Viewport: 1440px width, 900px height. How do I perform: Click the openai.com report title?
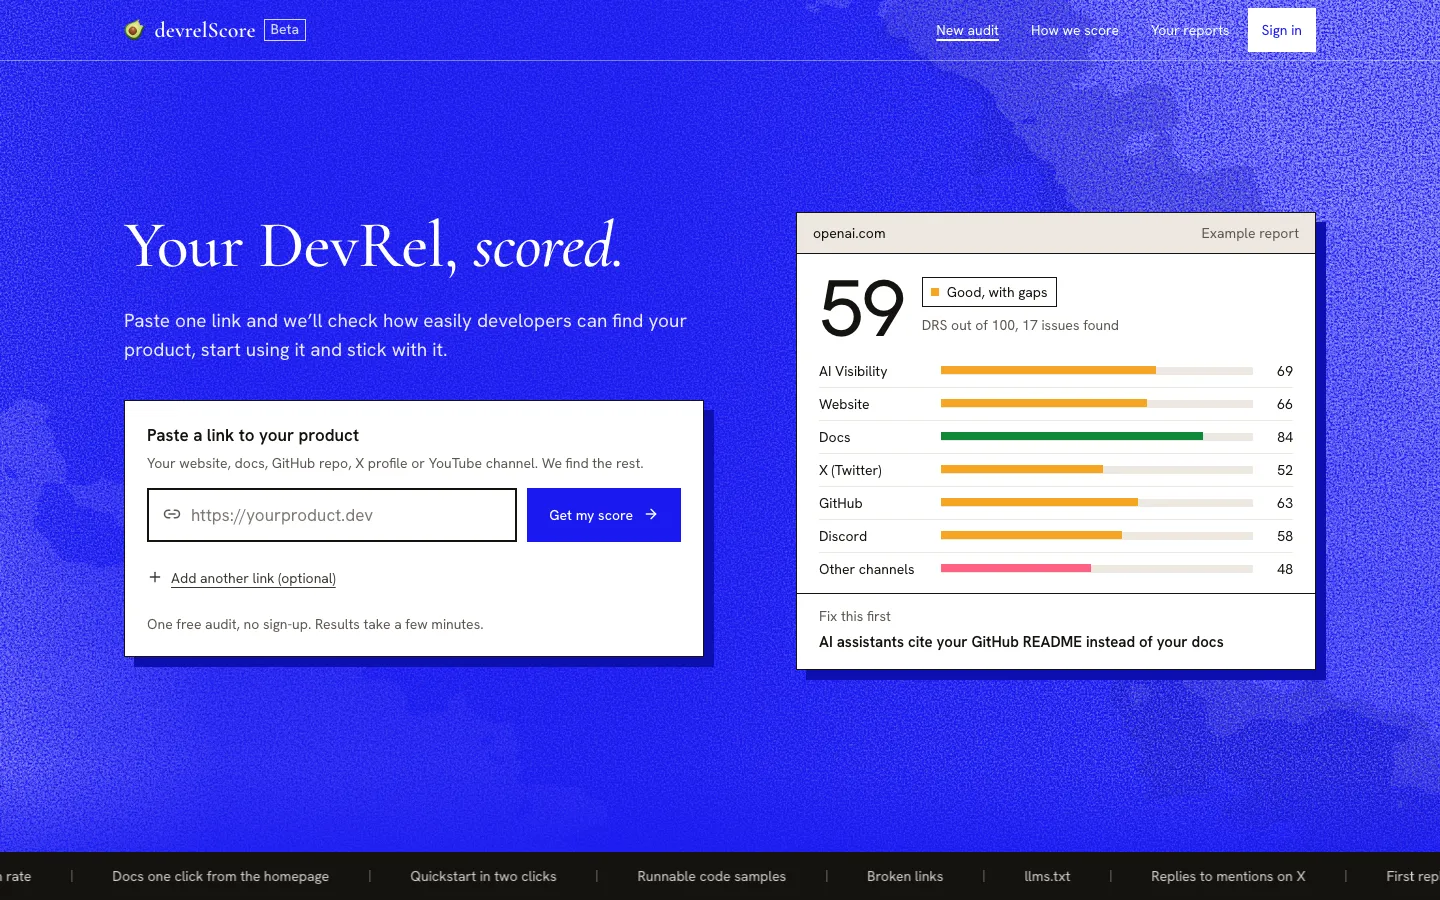pyautogui.click(x=849, y=233)
